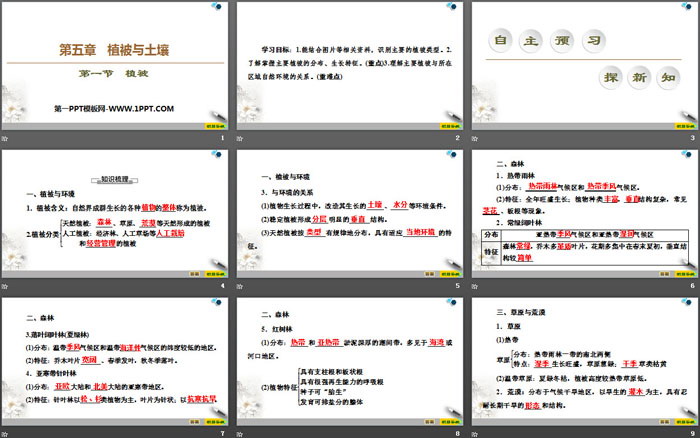This screenshot has height=438, width=700.
Task: Click yellow button at bottom of slide 5
Action: coord(450,274)
